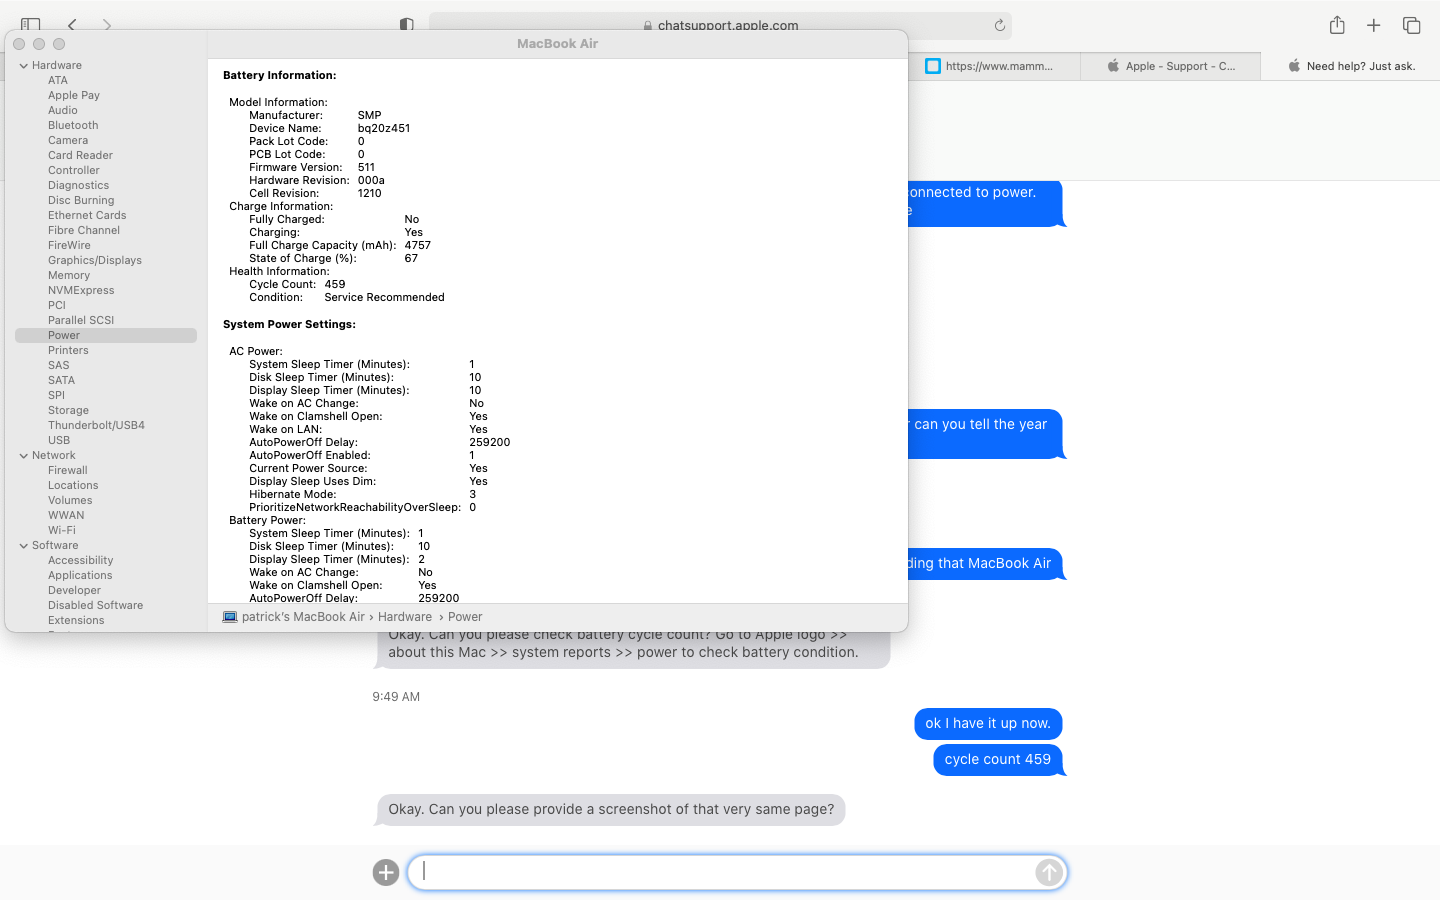Select Apple Pay in the sidebar
The width and height of the screenshot is (1440, 900).
point(74,96)
